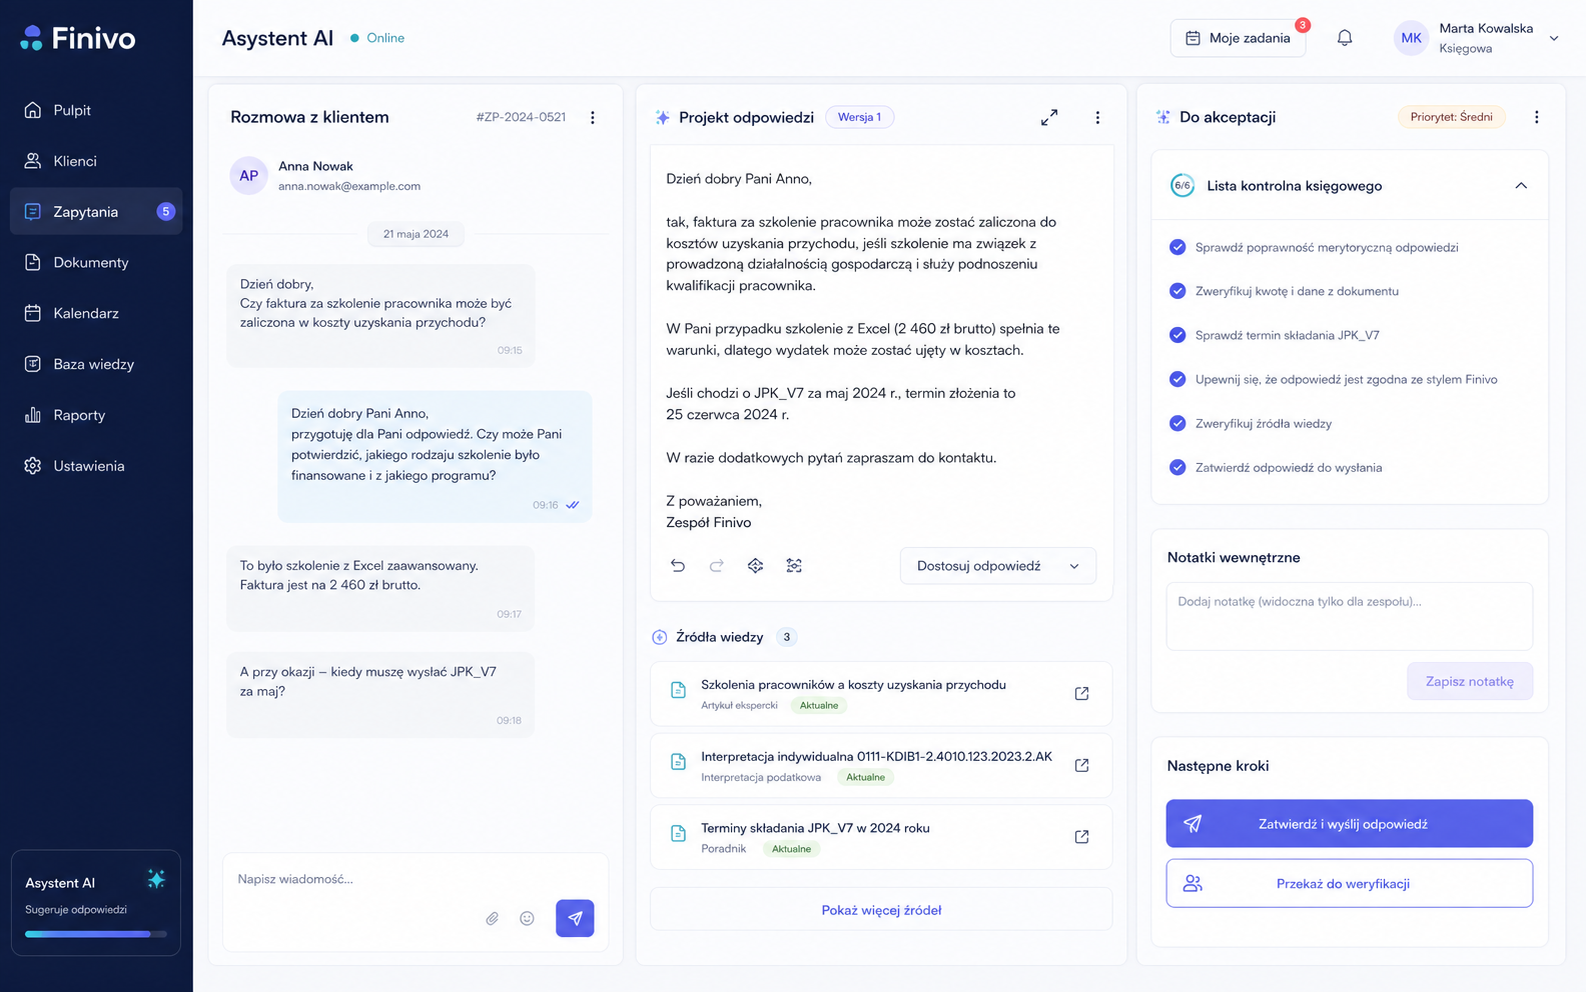Toggle Zatwierdź odpowiedź do wysłania checkbox

pos(1177,467)
